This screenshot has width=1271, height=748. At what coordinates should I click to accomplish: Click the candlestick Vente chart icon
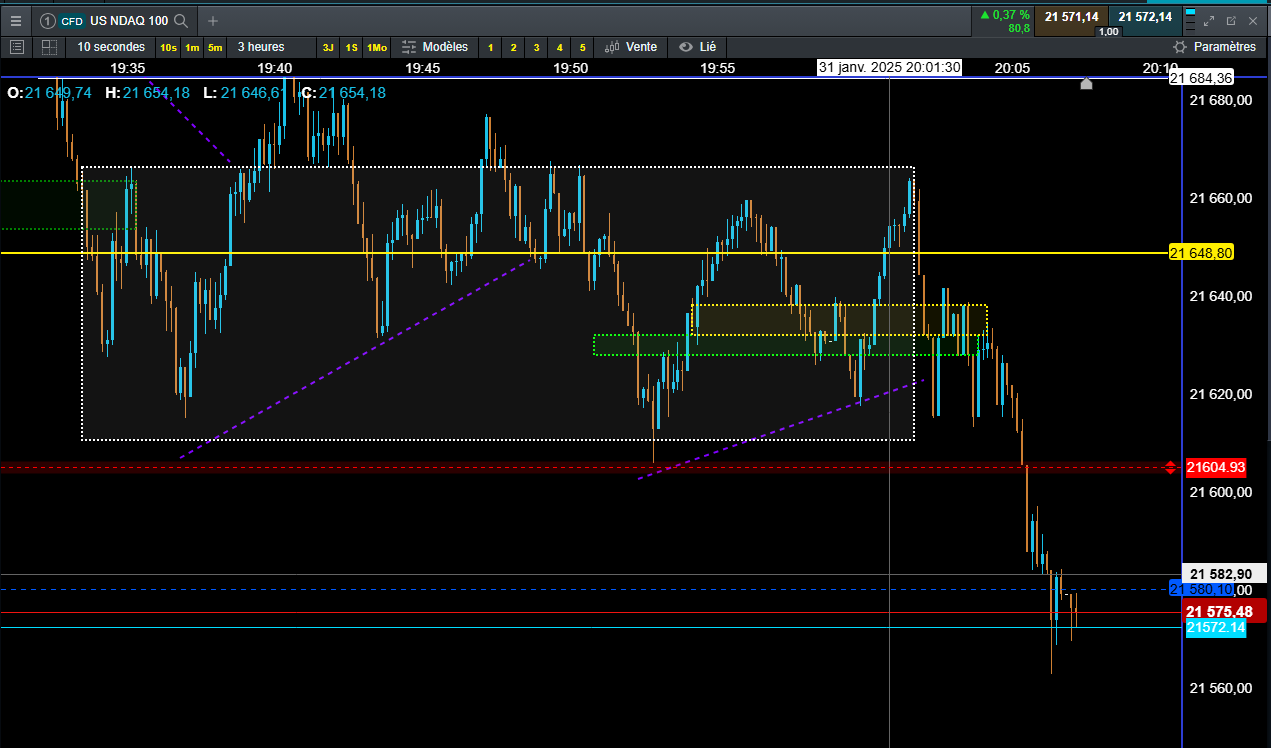pos(610,47)
